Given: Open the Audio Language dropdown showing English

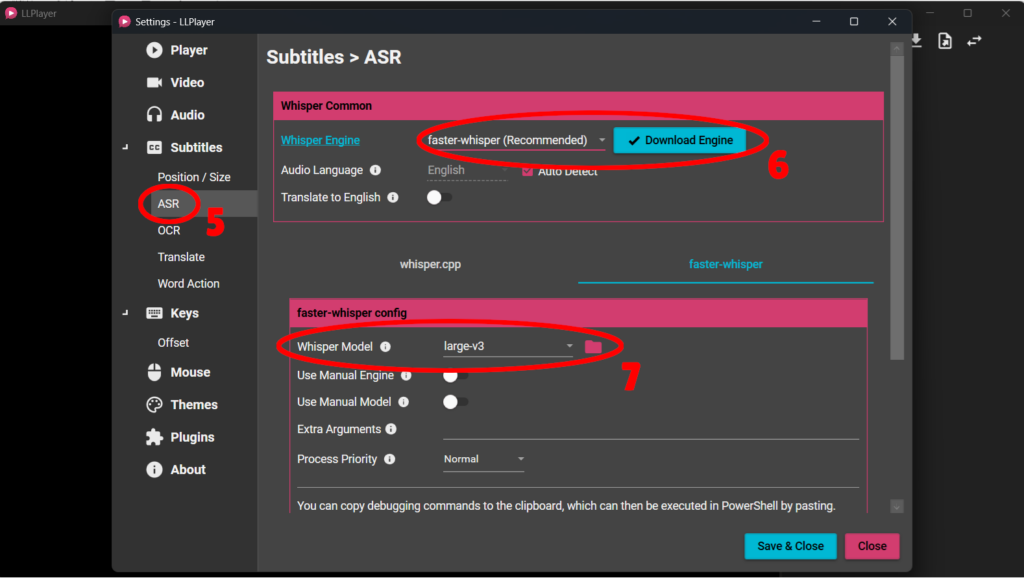Looking at the screenshot, I should tap(467, 170).
